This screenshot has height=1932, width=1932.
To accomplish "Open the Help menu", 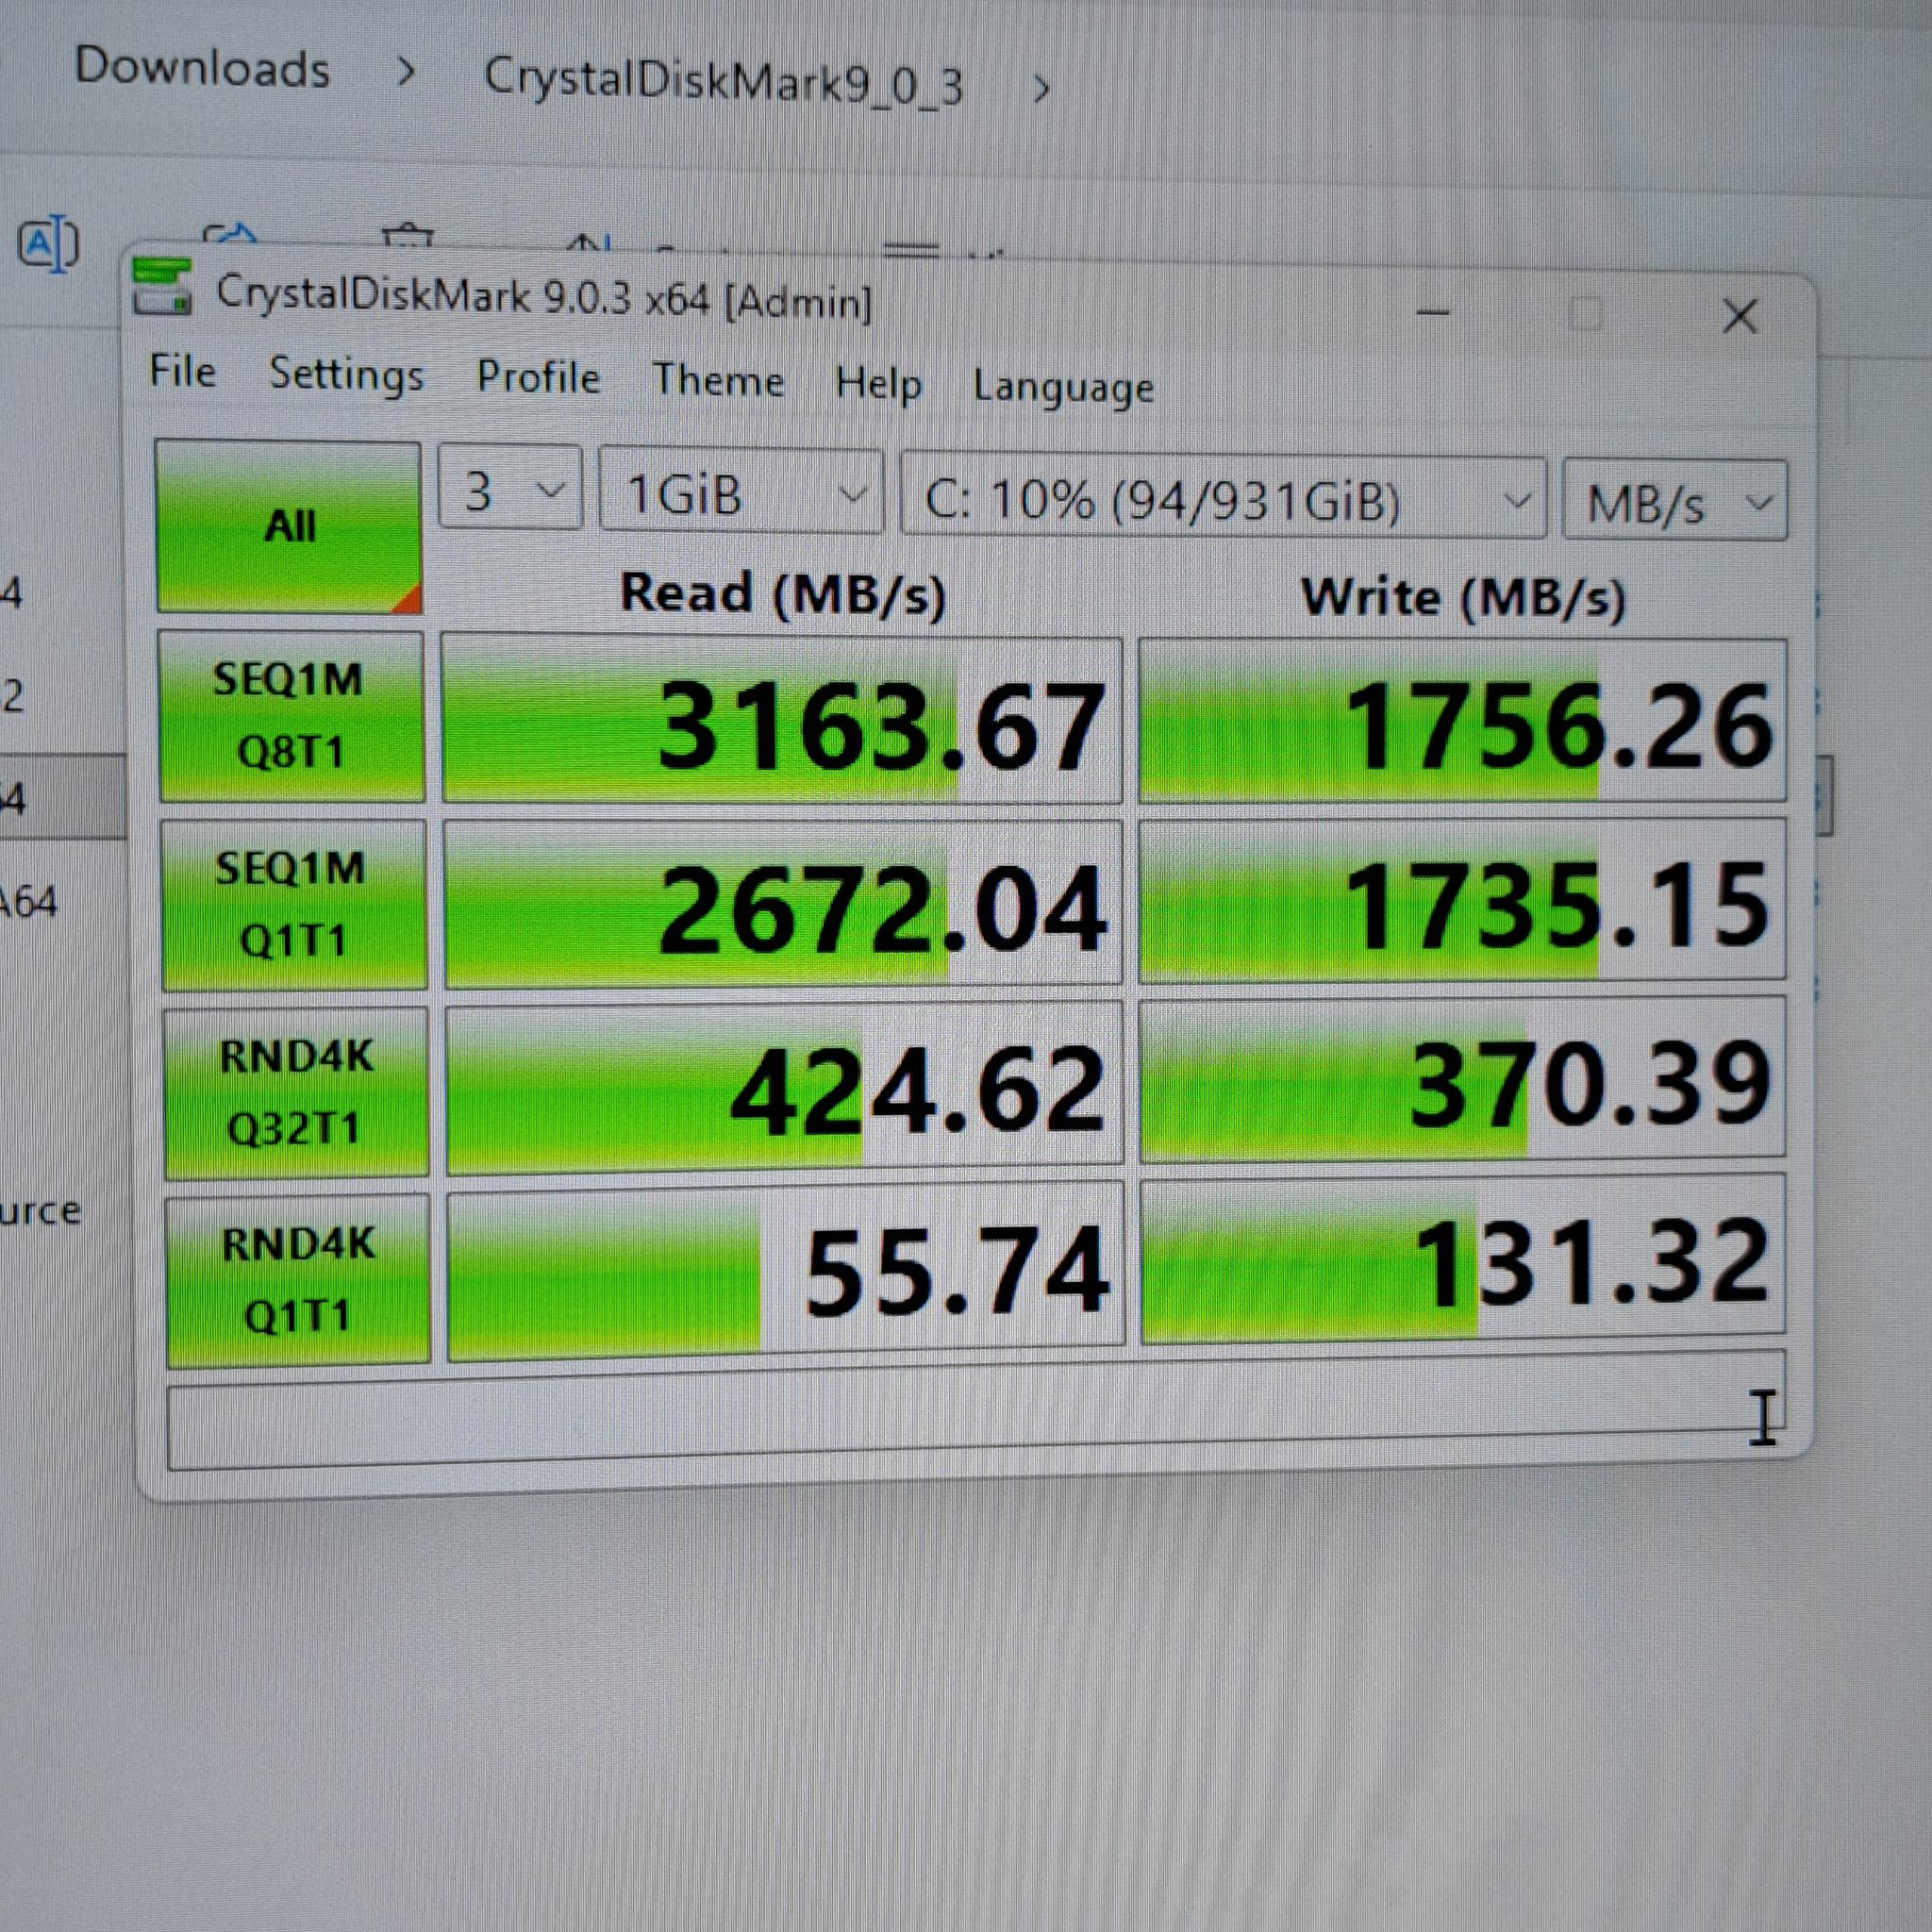I will (878, 384).
